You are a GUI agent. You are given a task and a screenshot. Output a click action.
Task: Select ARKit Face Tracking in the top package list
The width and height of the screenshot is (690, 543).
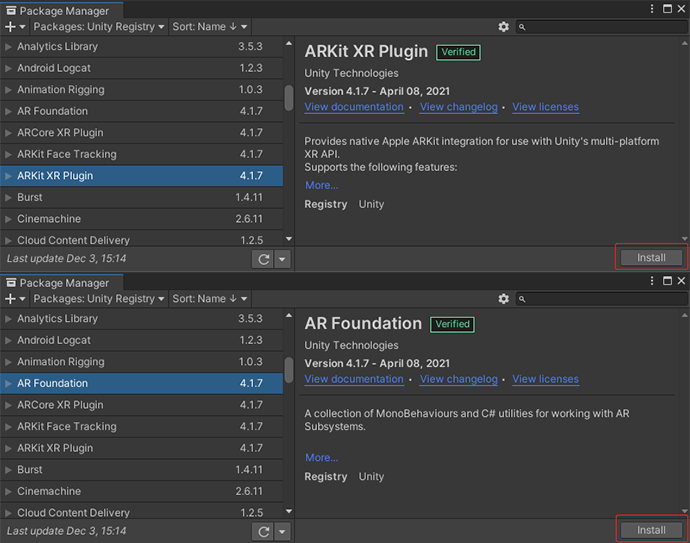pyautogui.click(x=141, y=154)
